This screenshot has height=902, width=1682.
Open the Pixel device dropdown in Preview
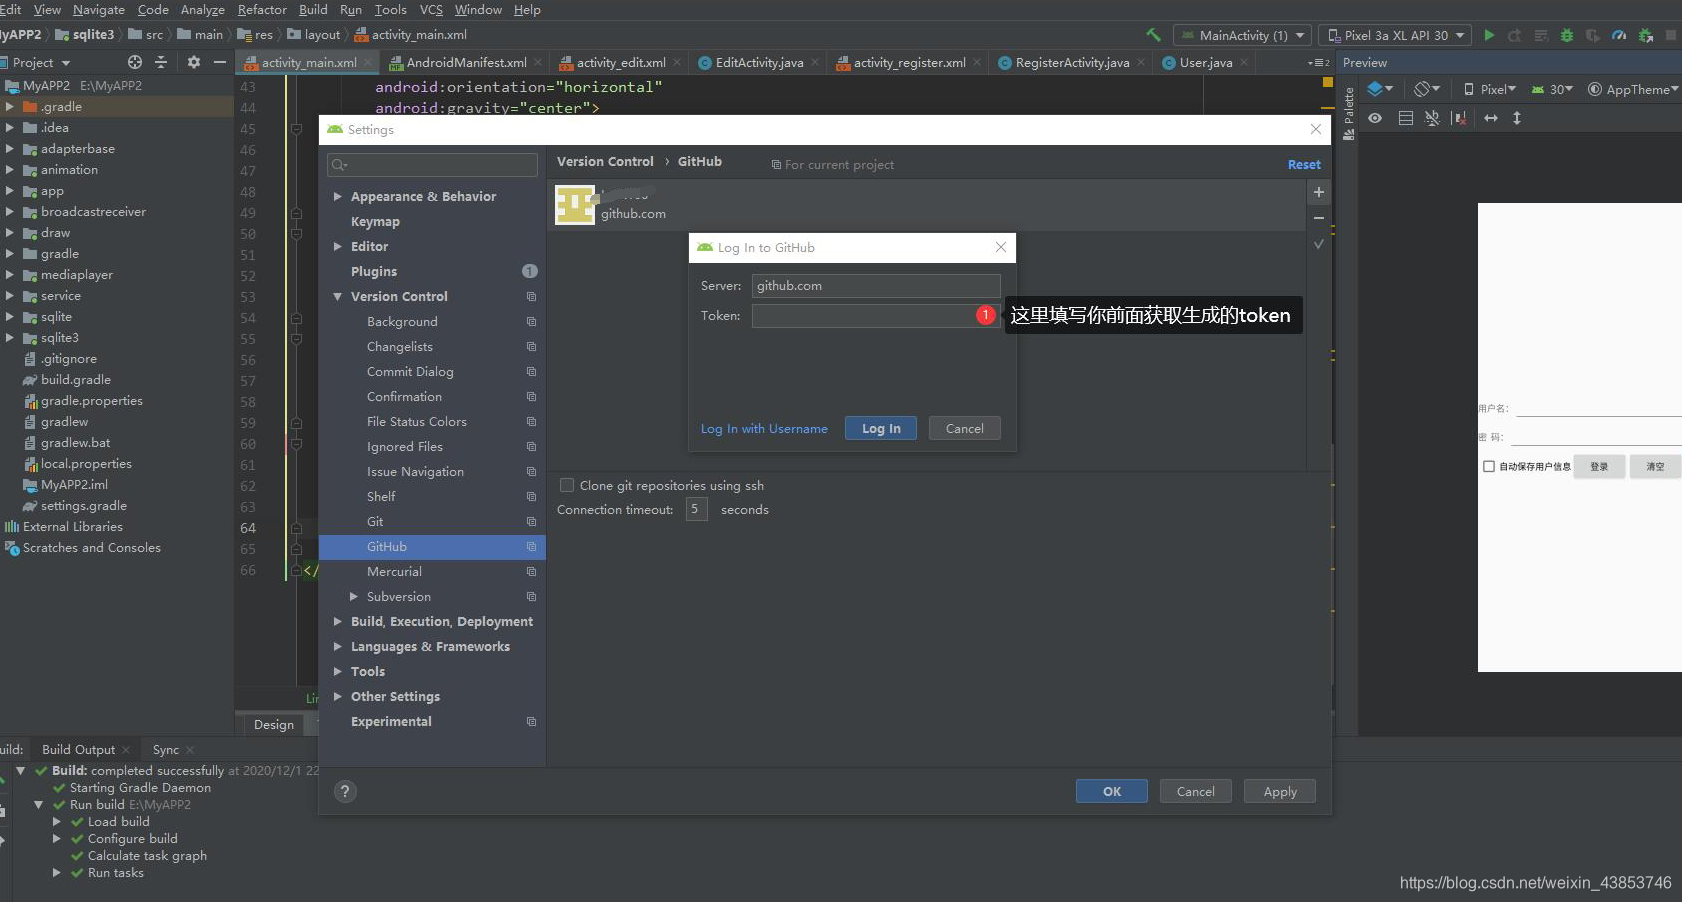1489,89
